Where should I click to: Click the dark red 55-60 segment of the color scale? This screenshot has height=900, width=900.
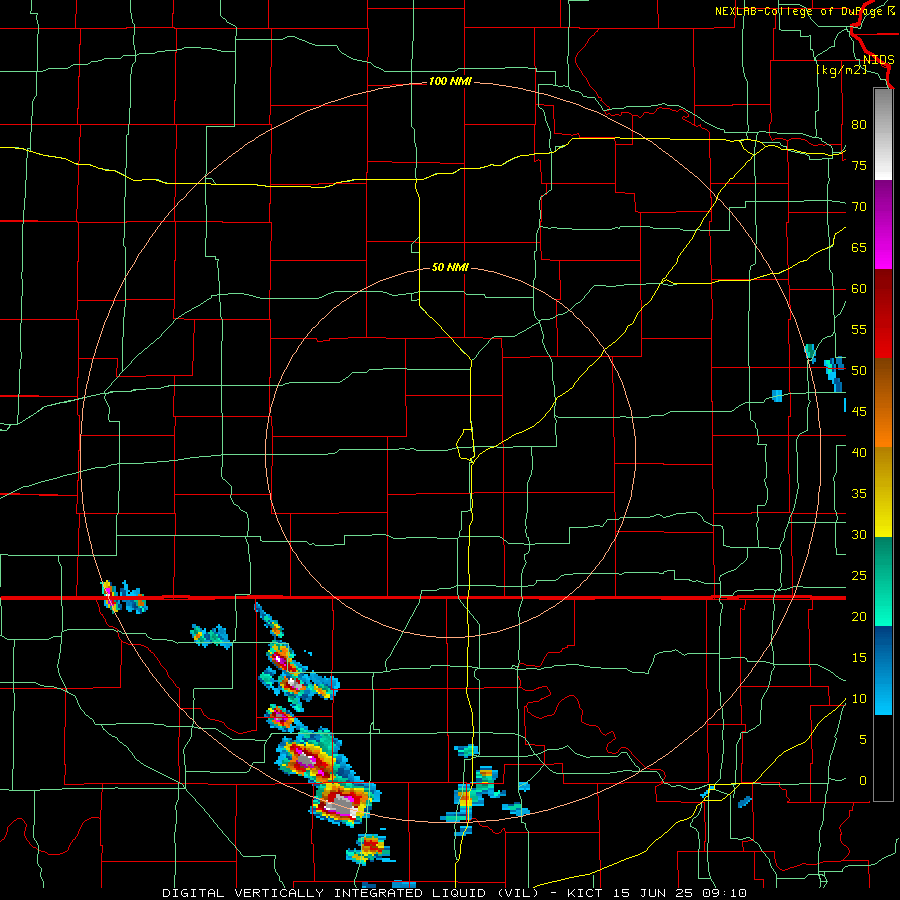click(x=883, y=314)
